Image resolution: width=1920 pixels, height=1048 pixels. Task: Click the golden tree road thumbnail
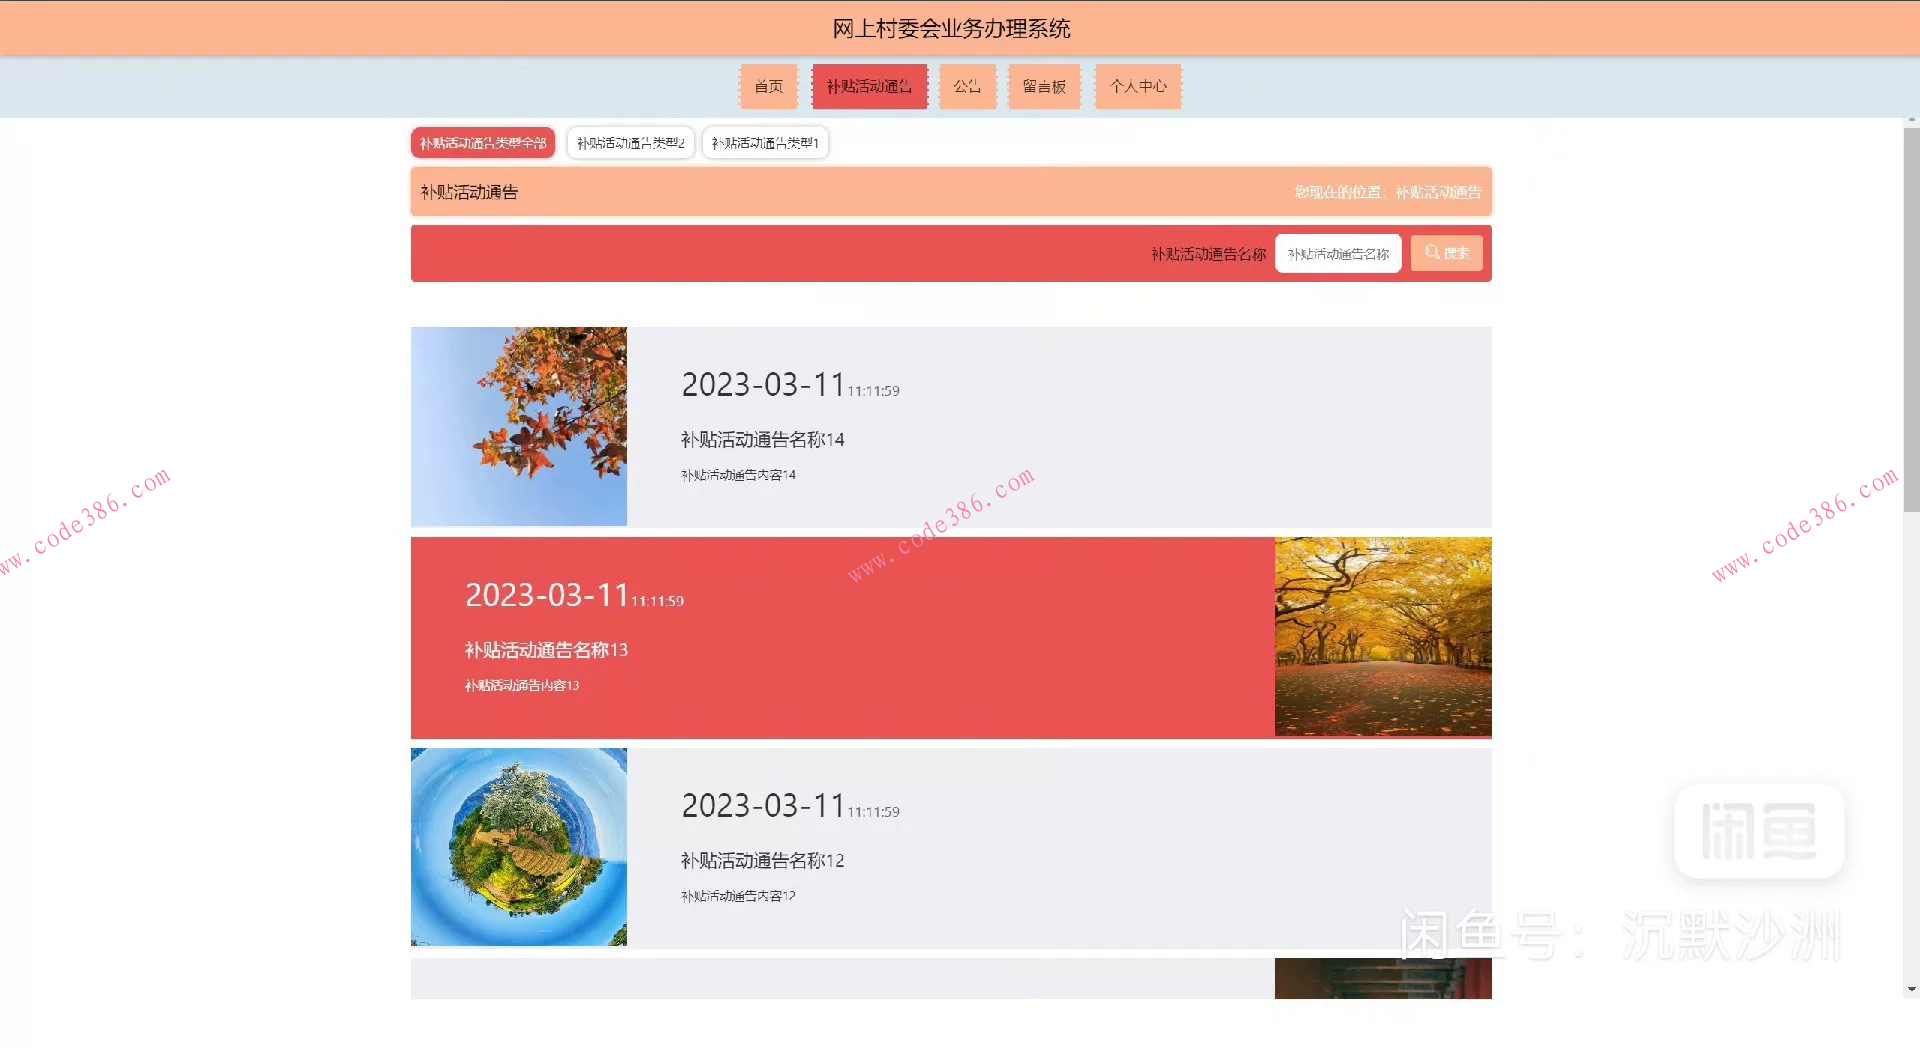click(x=1383, y=637)
